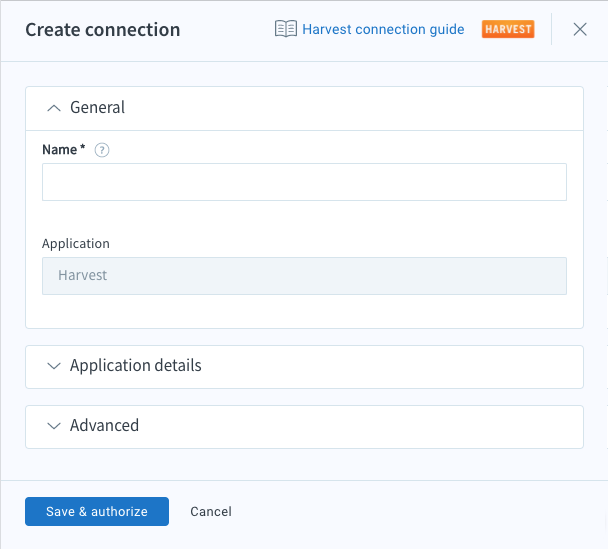Screen dimensions: 608x549
Task: Focus the Name input field
Action: [x=304, y=182]
